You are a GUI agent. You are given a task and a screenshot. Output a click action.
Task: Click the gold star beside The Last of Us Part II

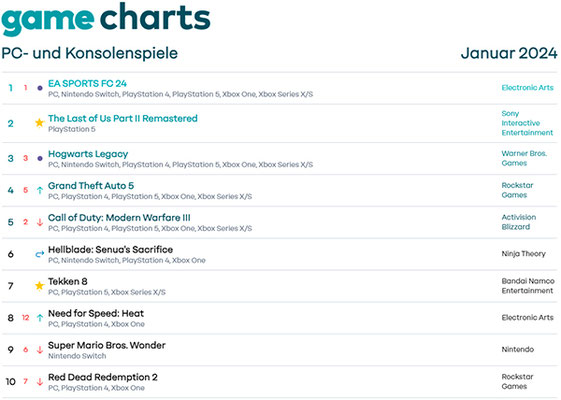point(39,123)
